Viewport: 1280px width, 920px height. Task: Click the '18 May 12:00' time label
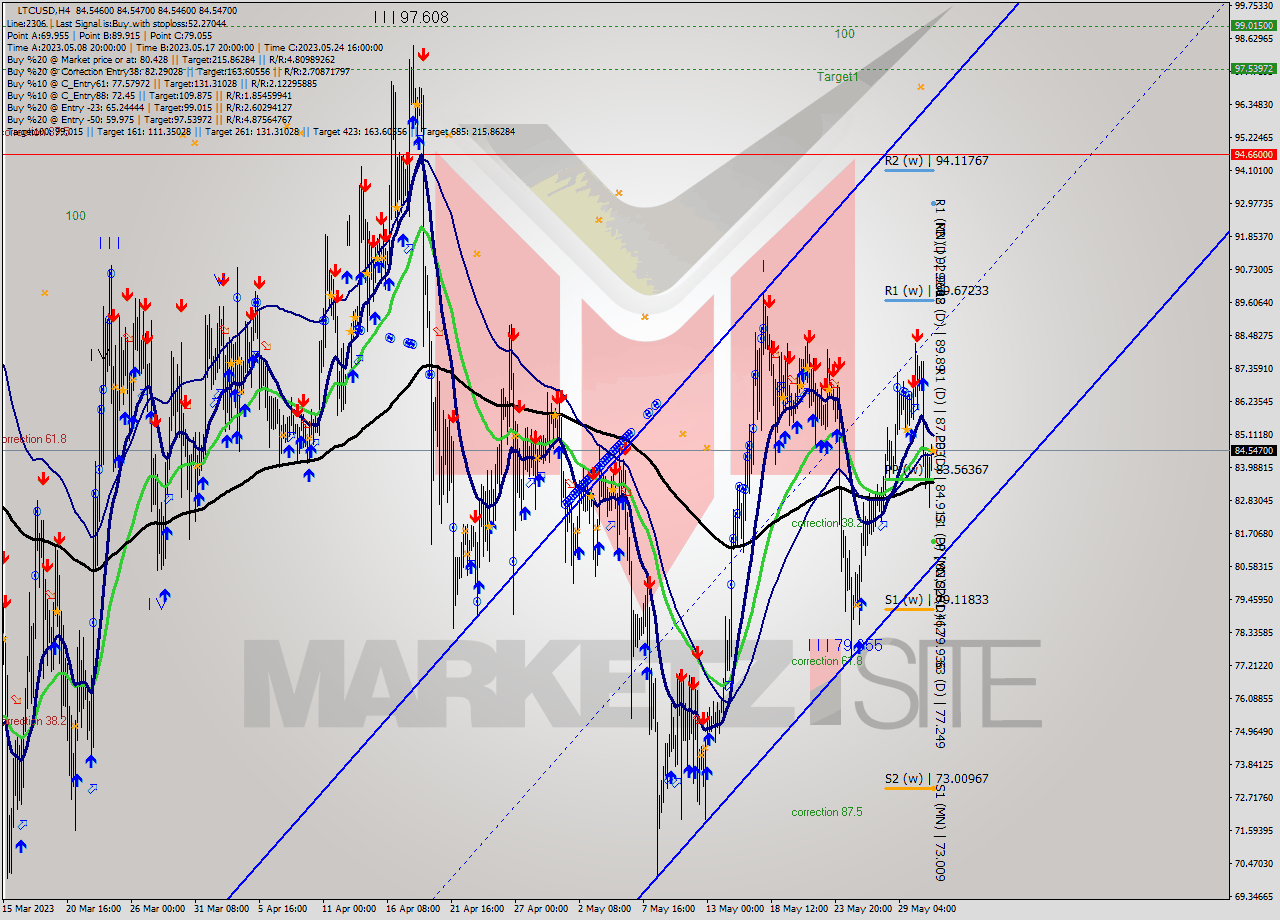tap(800, 909)
